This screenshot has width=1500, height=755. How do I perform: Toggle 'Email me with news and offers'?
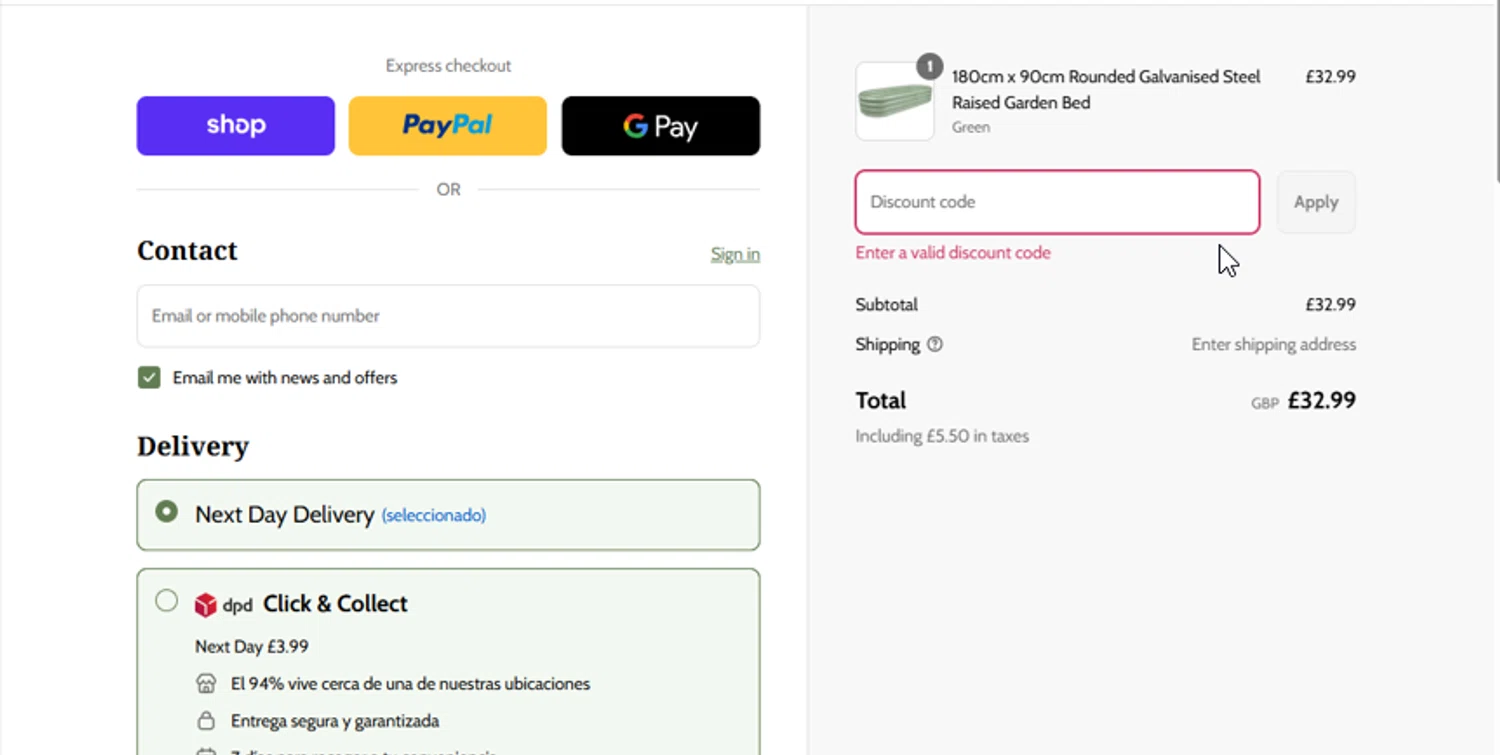(149, 377)
